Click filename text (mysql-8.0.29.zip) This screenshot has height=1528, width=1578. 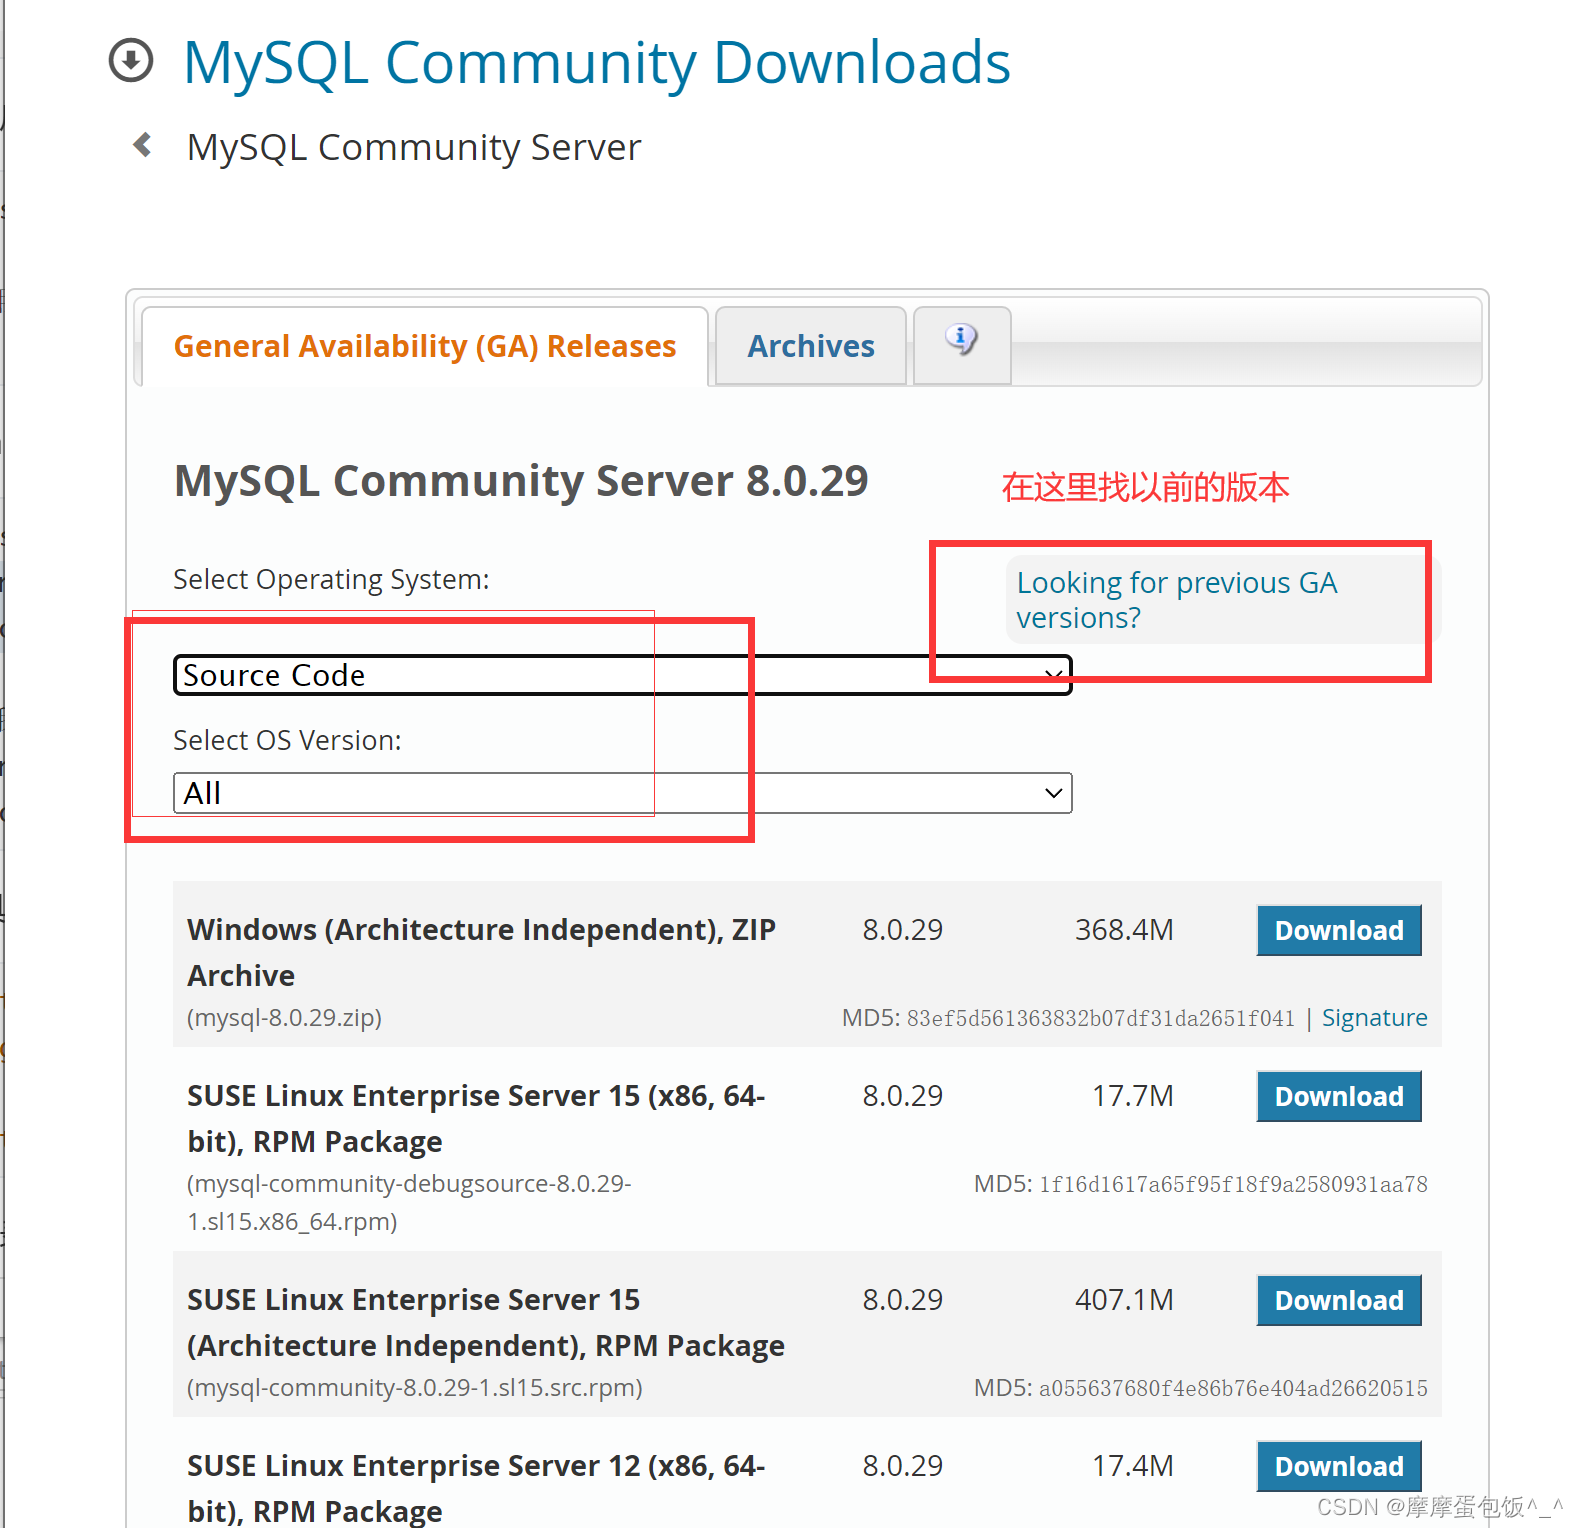point(284,1018)
